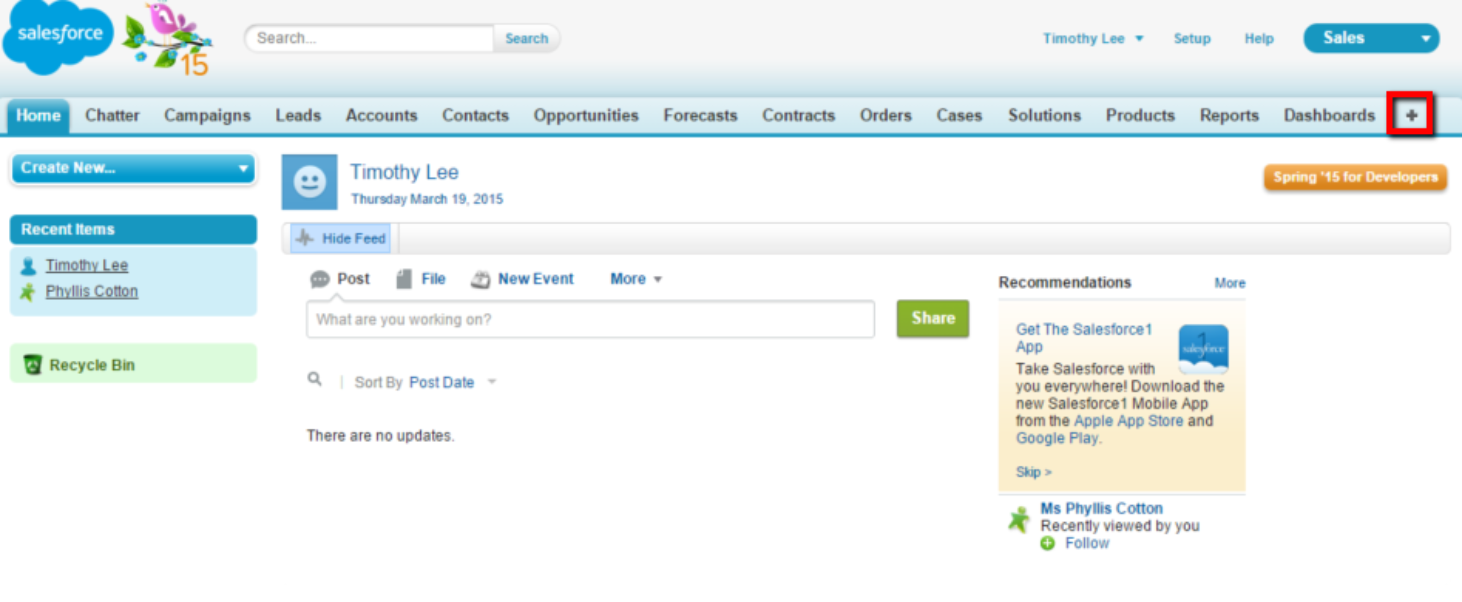Image resolution: width=1462 pixels, height=602 pixels.
Task: Open the Opportunities tab
Action: [586, 116]
